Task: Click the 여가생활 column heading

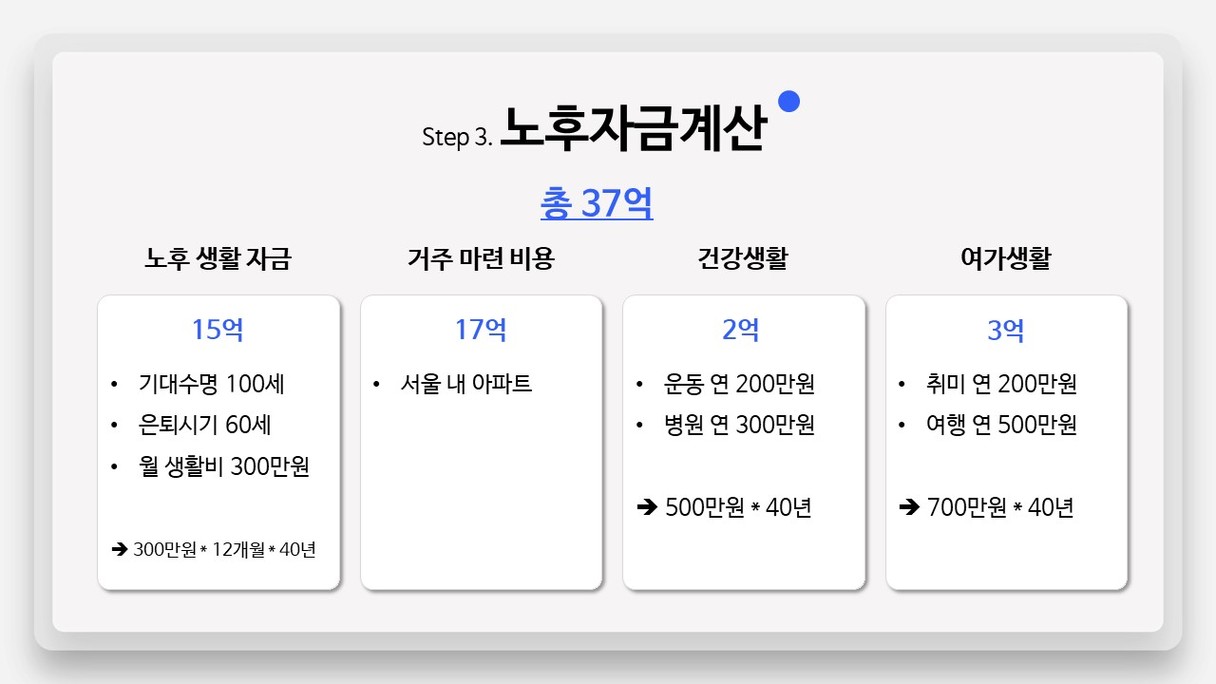Action: point(1006,259)
